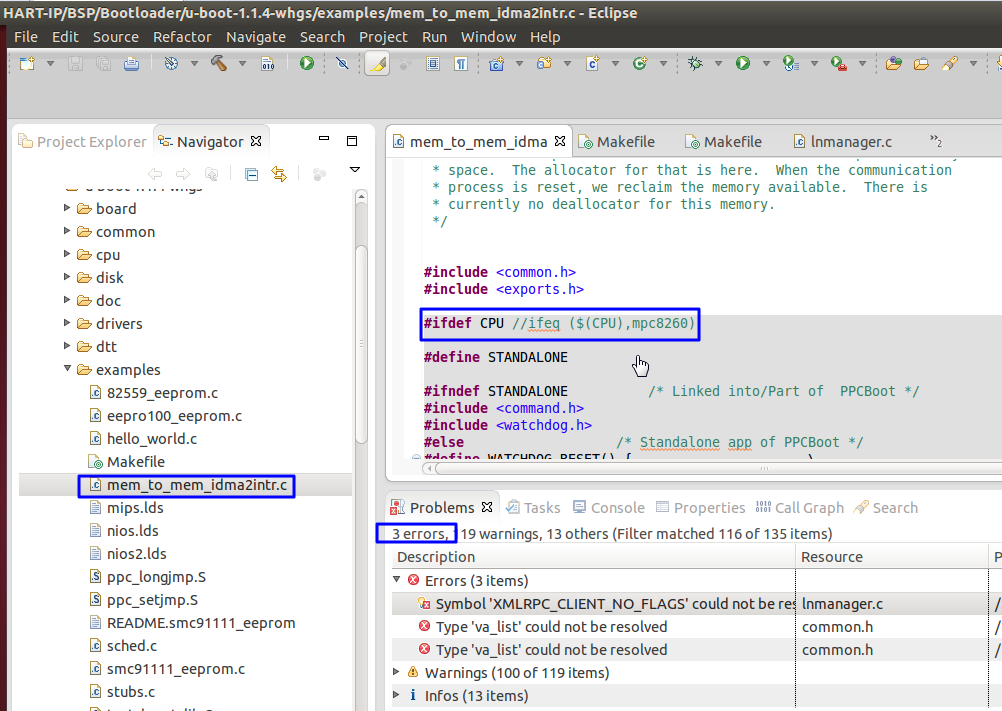Image resolution: width=1002 pixels, height=711 pixels.
Task: Open Navigator view menu dropdown arrow
Action: click(354, 171)
